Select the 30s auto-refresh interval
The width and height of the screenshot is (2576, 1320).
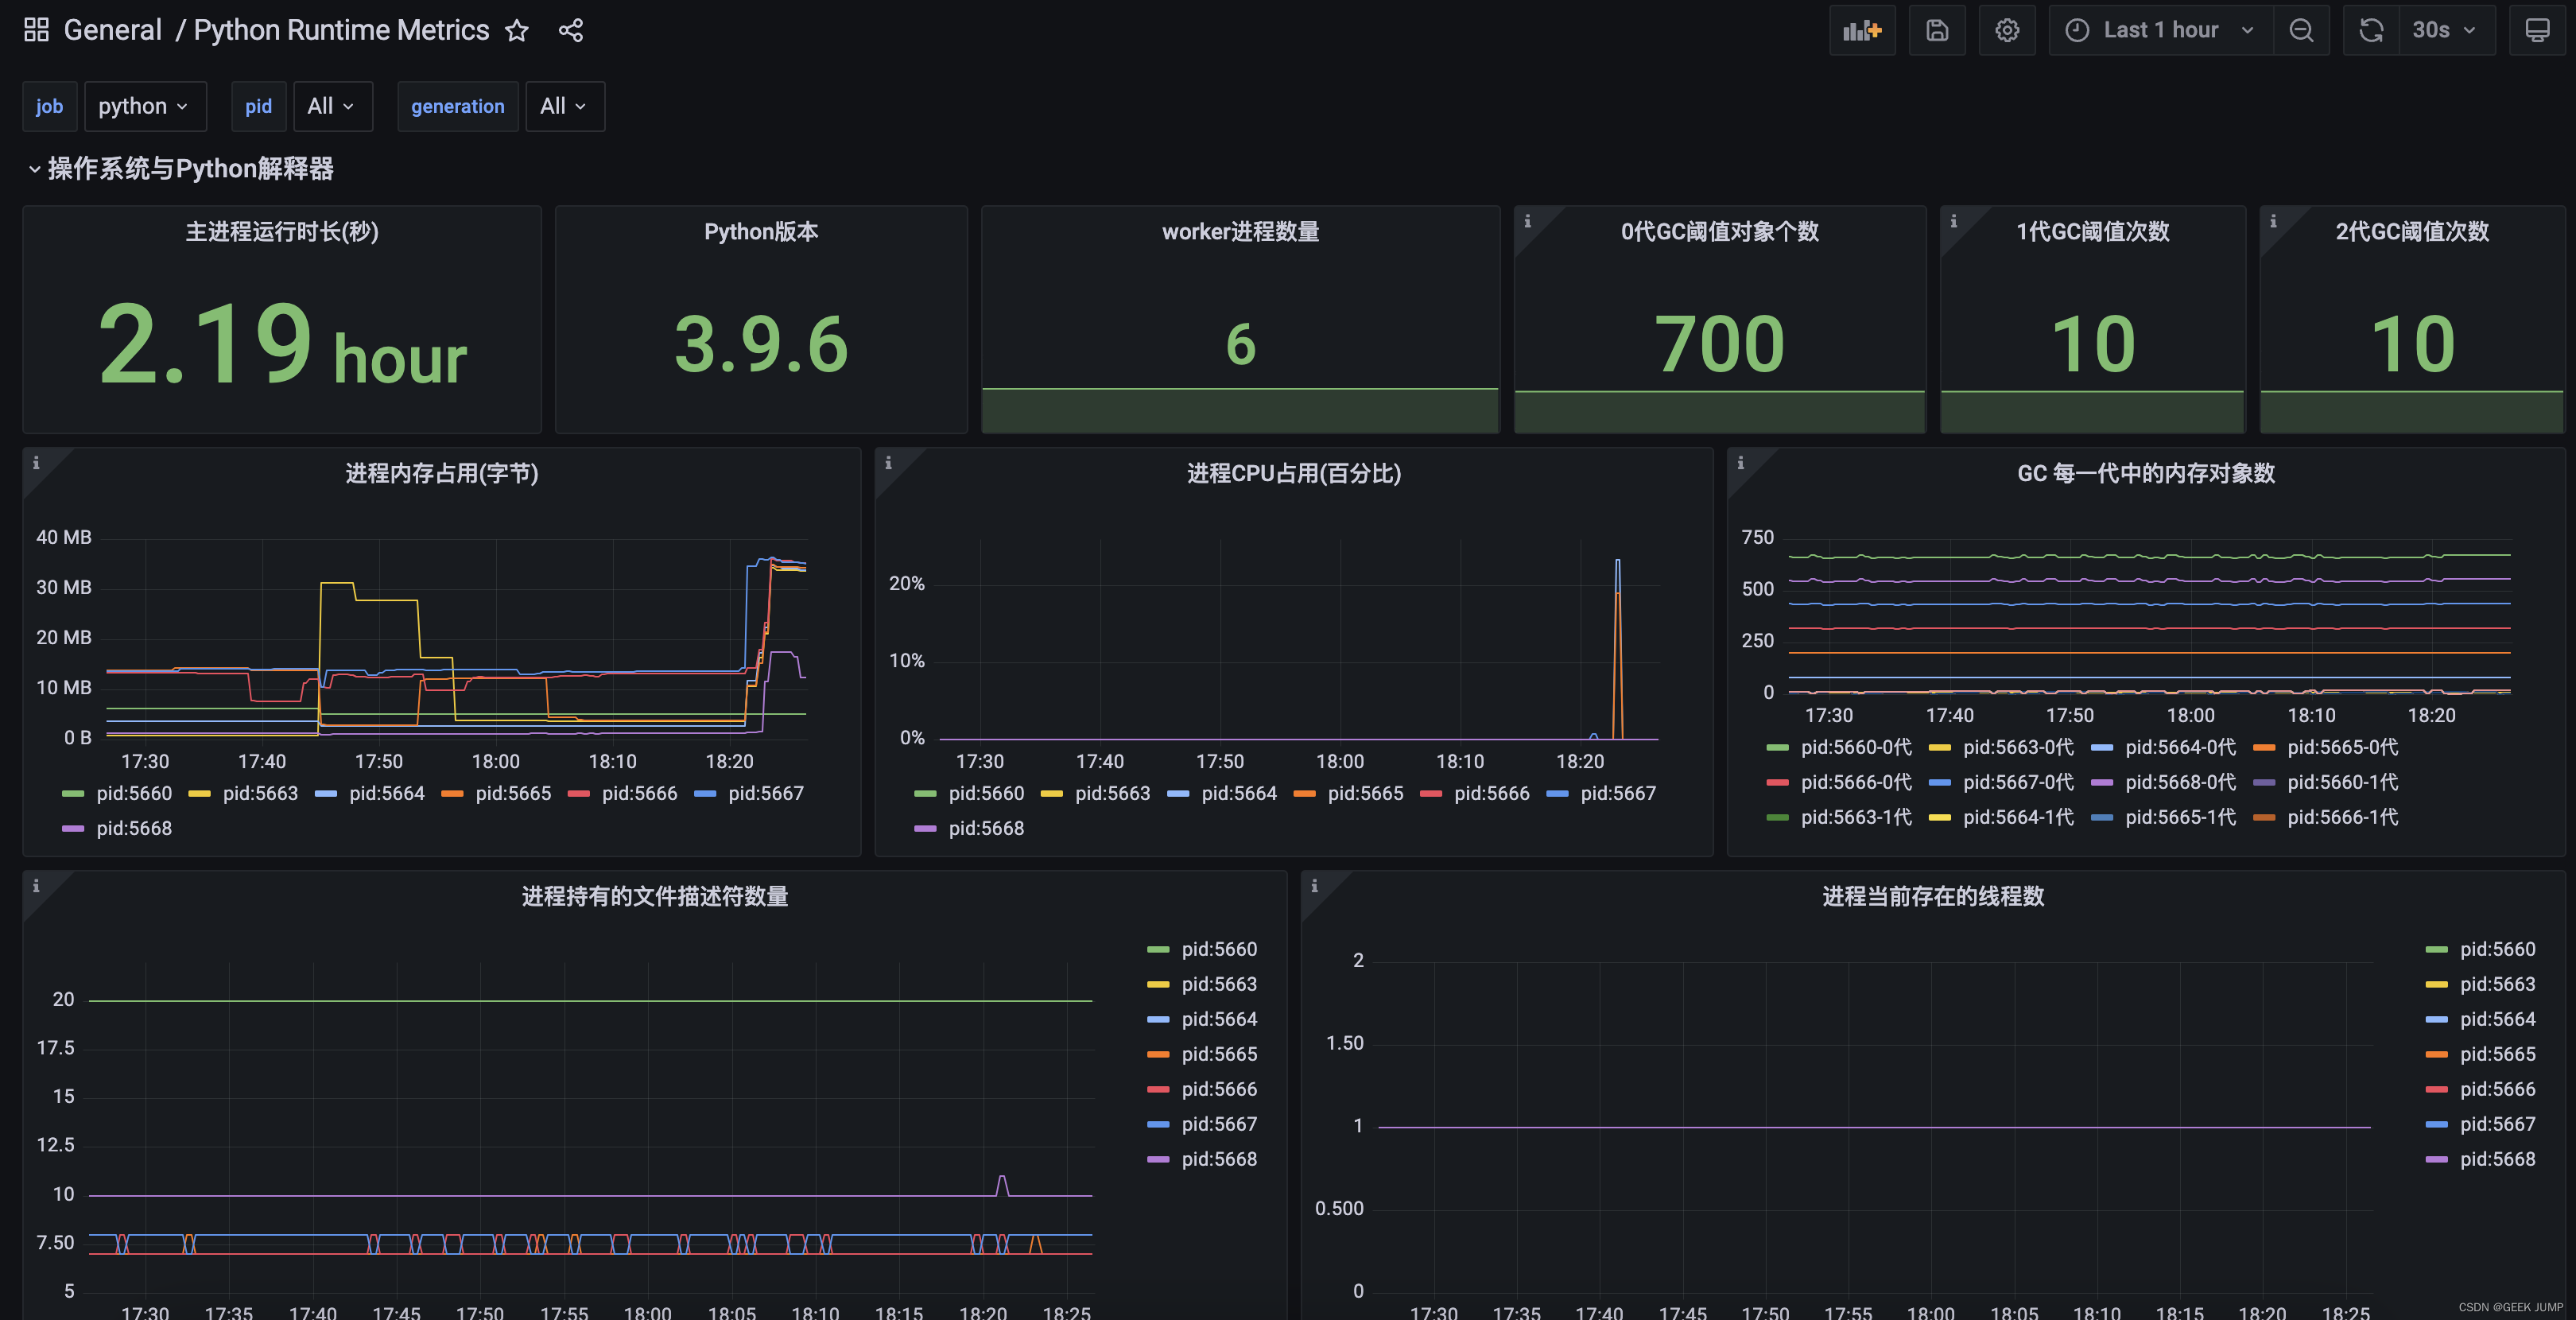[2442, 29]
